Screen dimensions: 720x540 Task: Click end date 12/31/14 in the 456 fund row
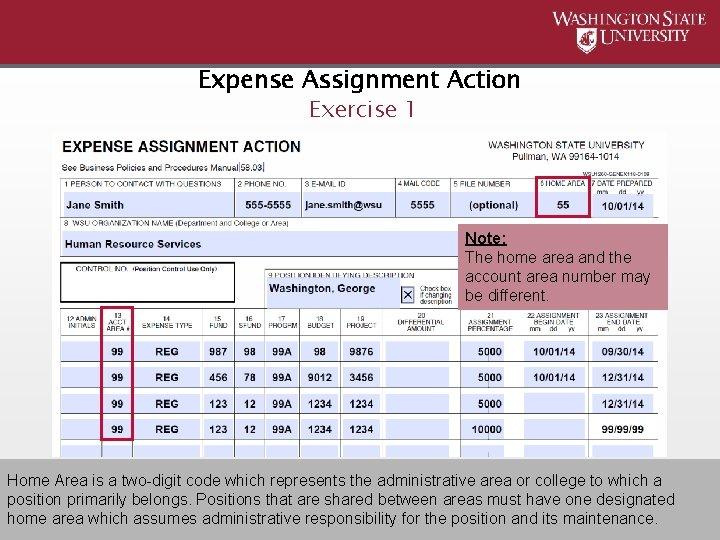pos(622,377)
